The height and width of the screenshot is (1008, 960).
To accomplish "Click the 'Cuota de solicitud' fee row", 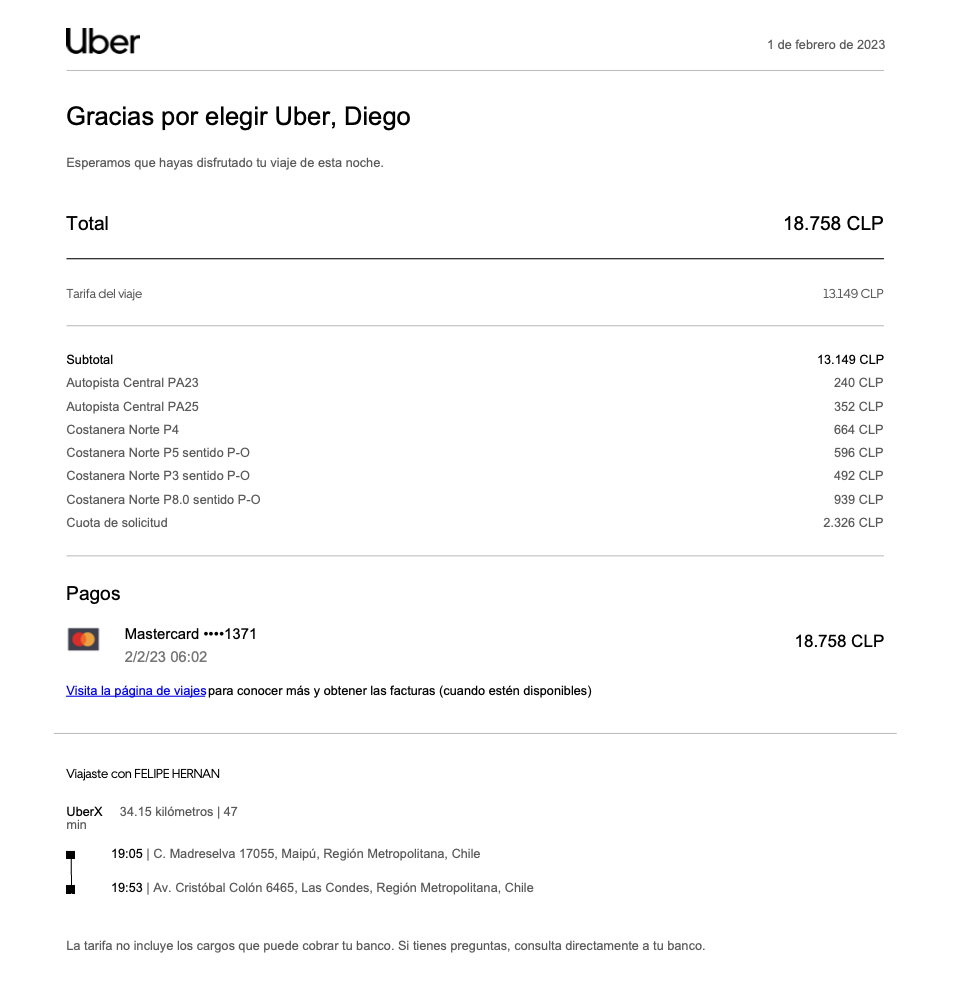I will (117, 523).
